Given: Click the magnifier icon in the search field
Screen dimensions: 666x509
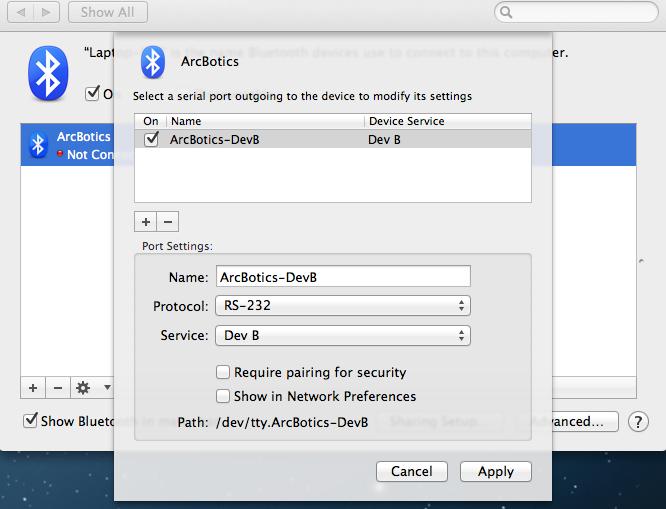Looking at the screenshot, I should pos(505,12).
